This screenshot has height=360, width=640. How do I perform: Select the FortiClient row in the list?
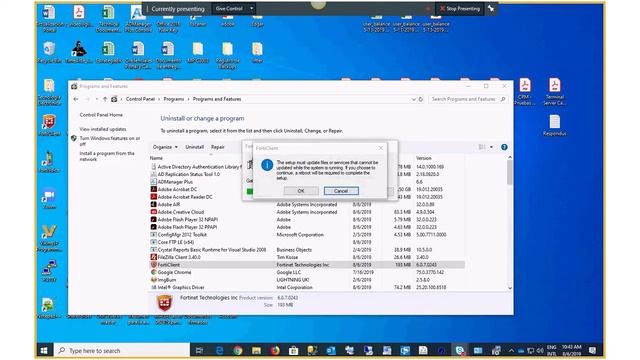[x=307, y=265]
